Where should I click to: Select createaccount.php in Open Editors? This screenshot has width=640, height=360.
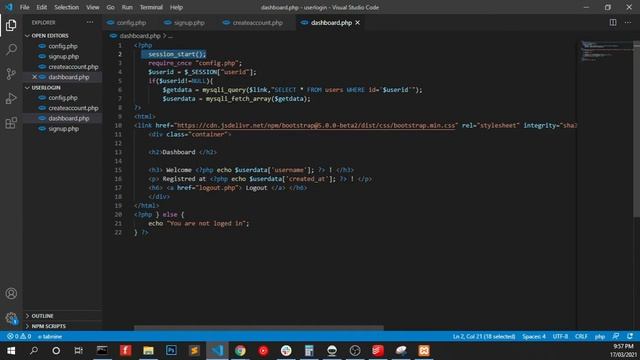click(x=73, y=67)
